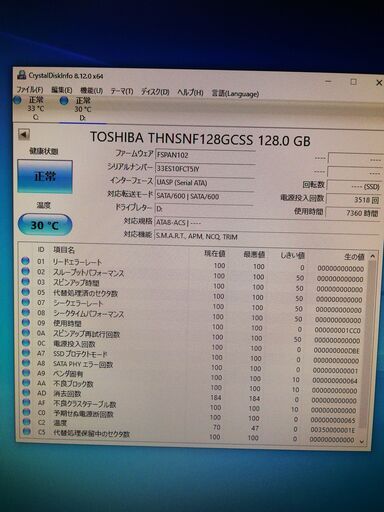Open the 言語(Language) menu

(235, 94)
